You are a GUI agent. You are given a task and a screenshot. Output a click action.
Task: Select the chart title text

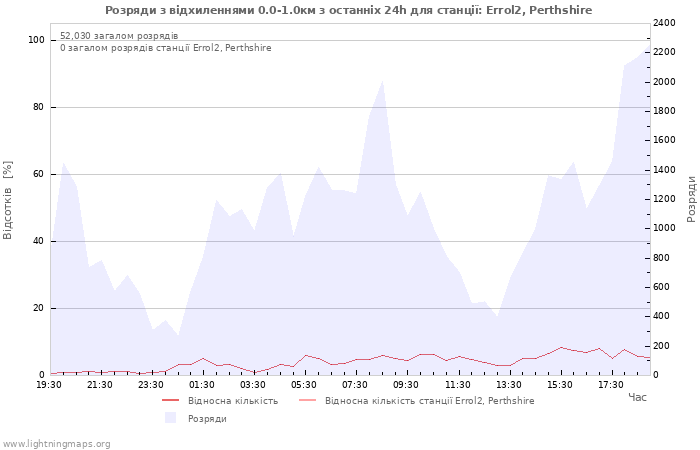[349, 10]
